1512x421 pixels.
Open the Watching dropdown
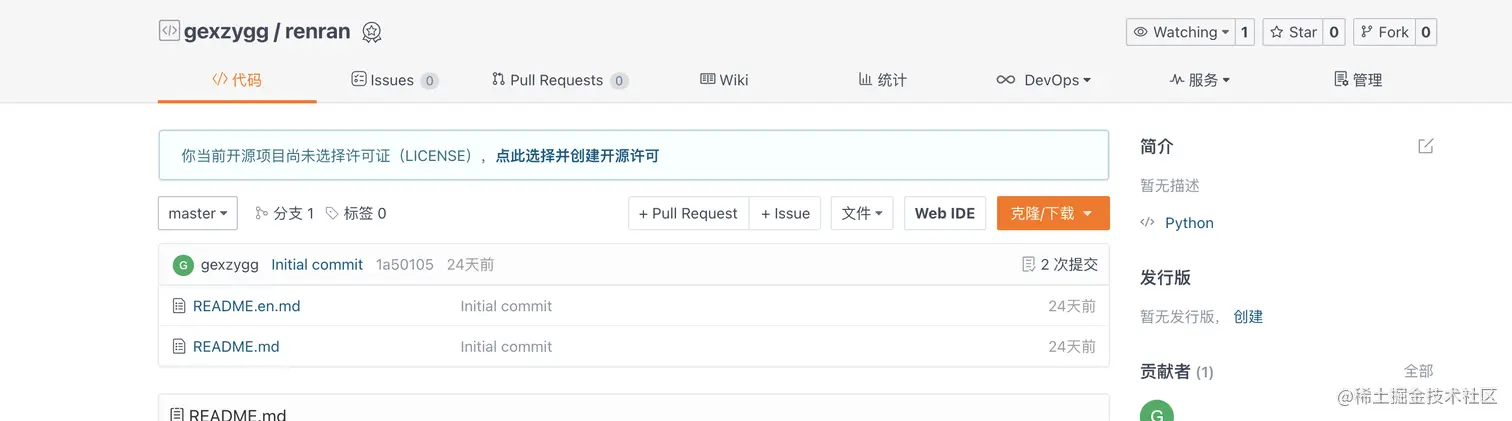1181,32
